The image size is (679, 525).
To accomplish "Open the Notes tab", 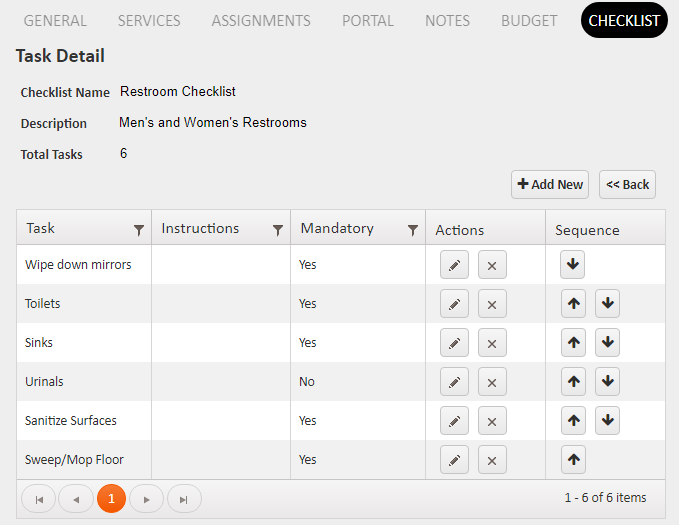I will (x=447, y=20).
